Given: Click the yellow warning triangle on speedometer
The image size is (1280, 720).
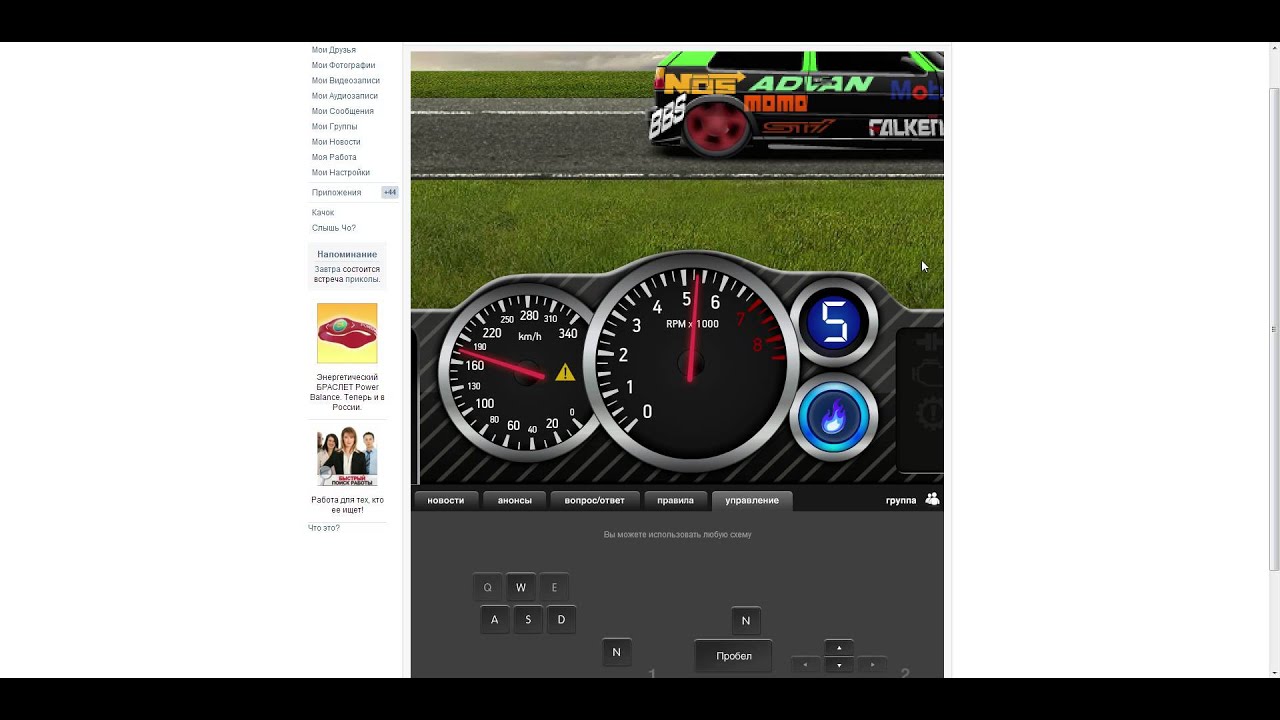Looking at the screenshot, I should click(565, 372).
